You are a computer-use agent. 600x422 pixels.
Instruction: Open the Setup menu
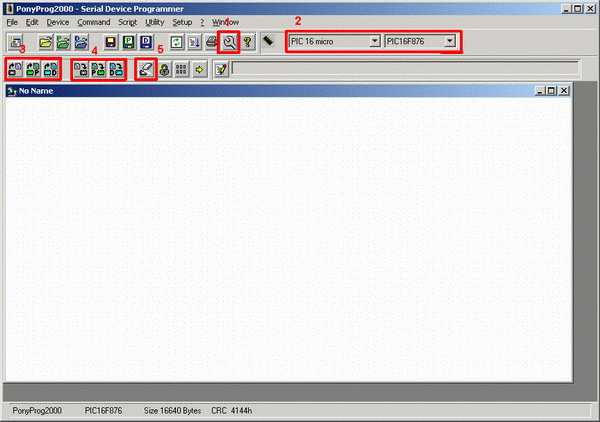[x=182, y=22]
